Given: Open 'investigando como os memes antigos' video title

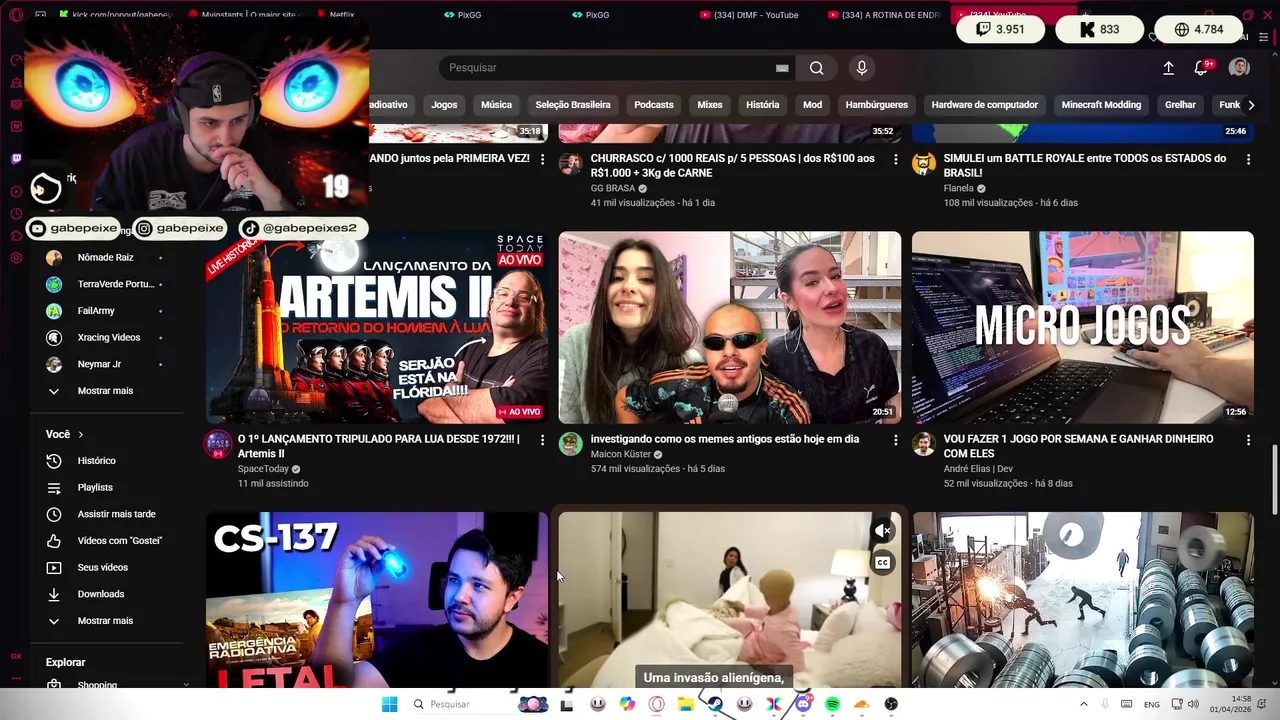Looking at the screenshot, I should click(724, 439).
